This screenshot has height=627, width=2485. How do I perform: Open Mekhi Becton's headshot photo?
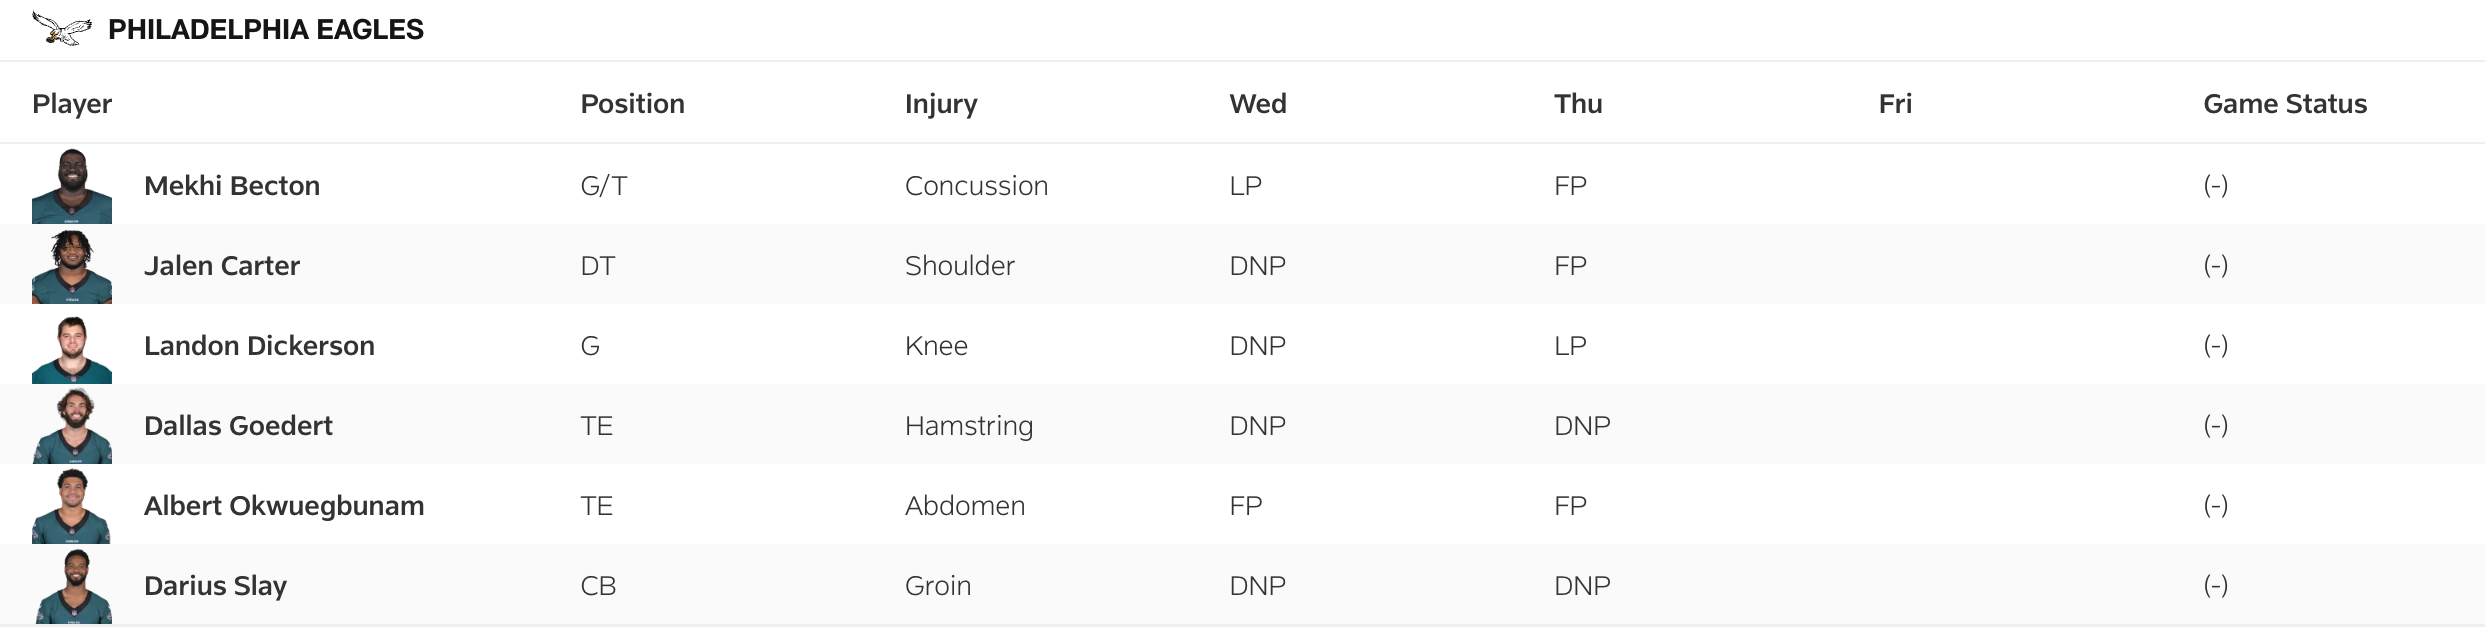(72, 186)
